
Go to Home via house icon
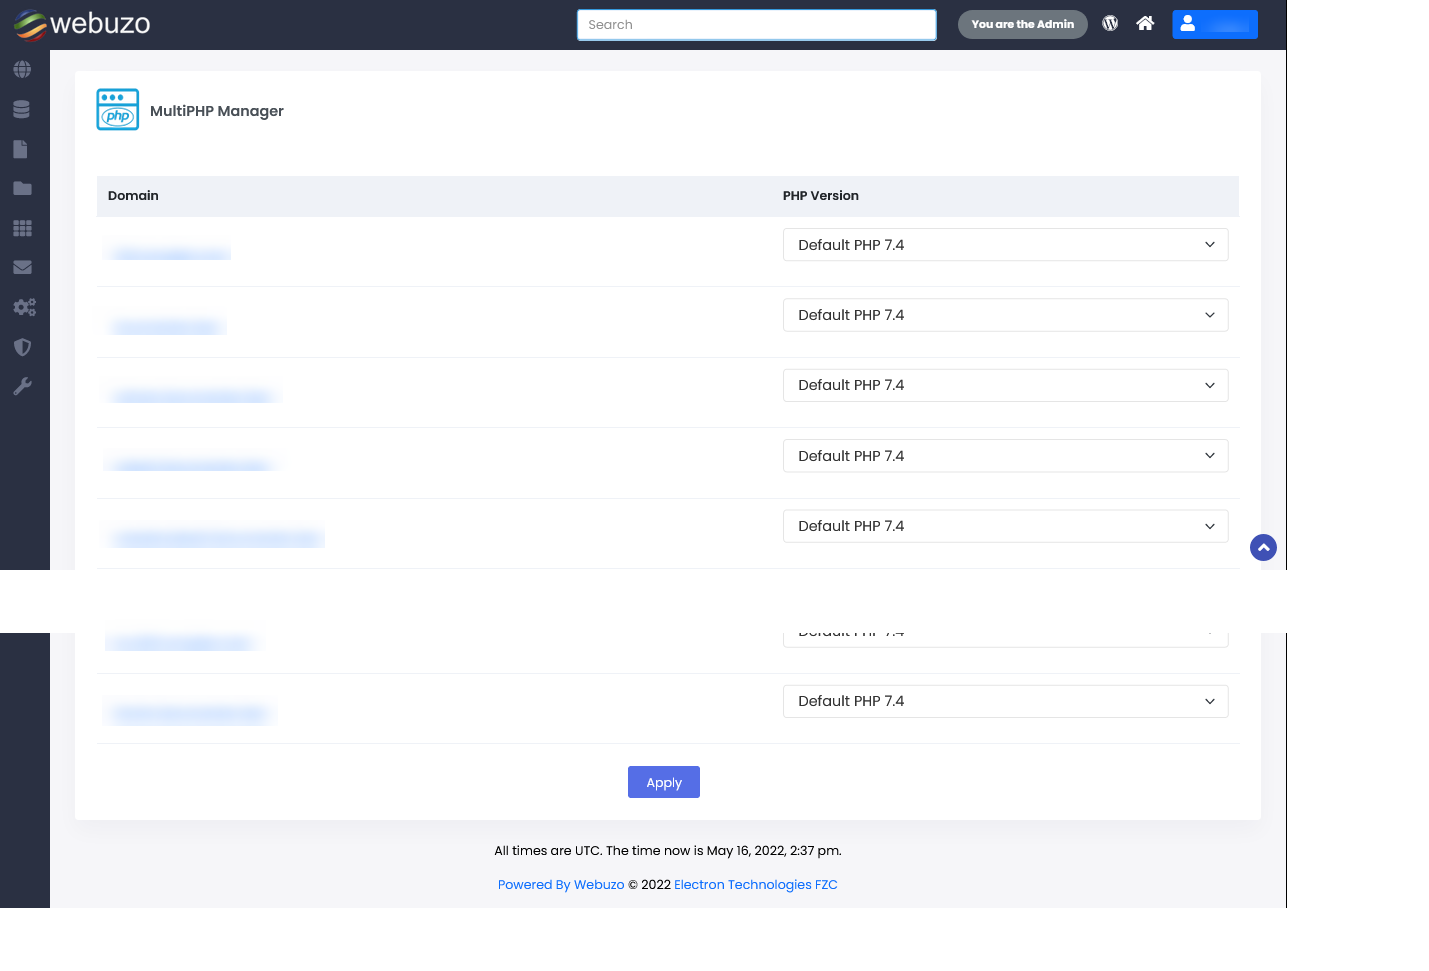click(x=1145, y=24)
